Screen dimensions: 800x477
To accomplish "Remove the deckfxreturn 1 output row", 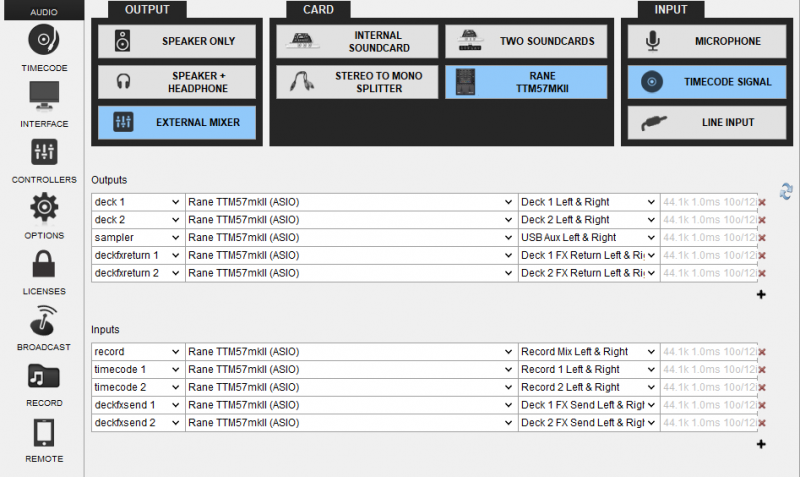I will click(x=762, y=256).
